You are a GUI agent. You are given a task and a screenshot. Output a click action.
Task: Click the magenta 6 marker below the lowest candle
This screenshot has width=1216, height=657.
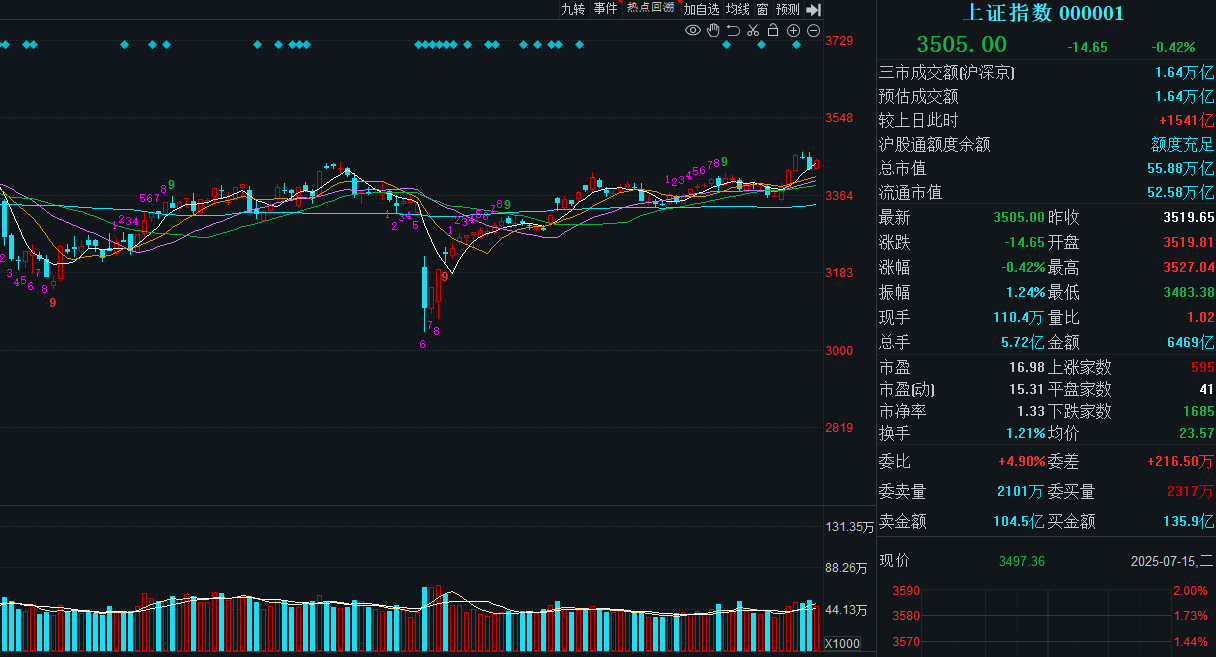click(x=422, y=344)
